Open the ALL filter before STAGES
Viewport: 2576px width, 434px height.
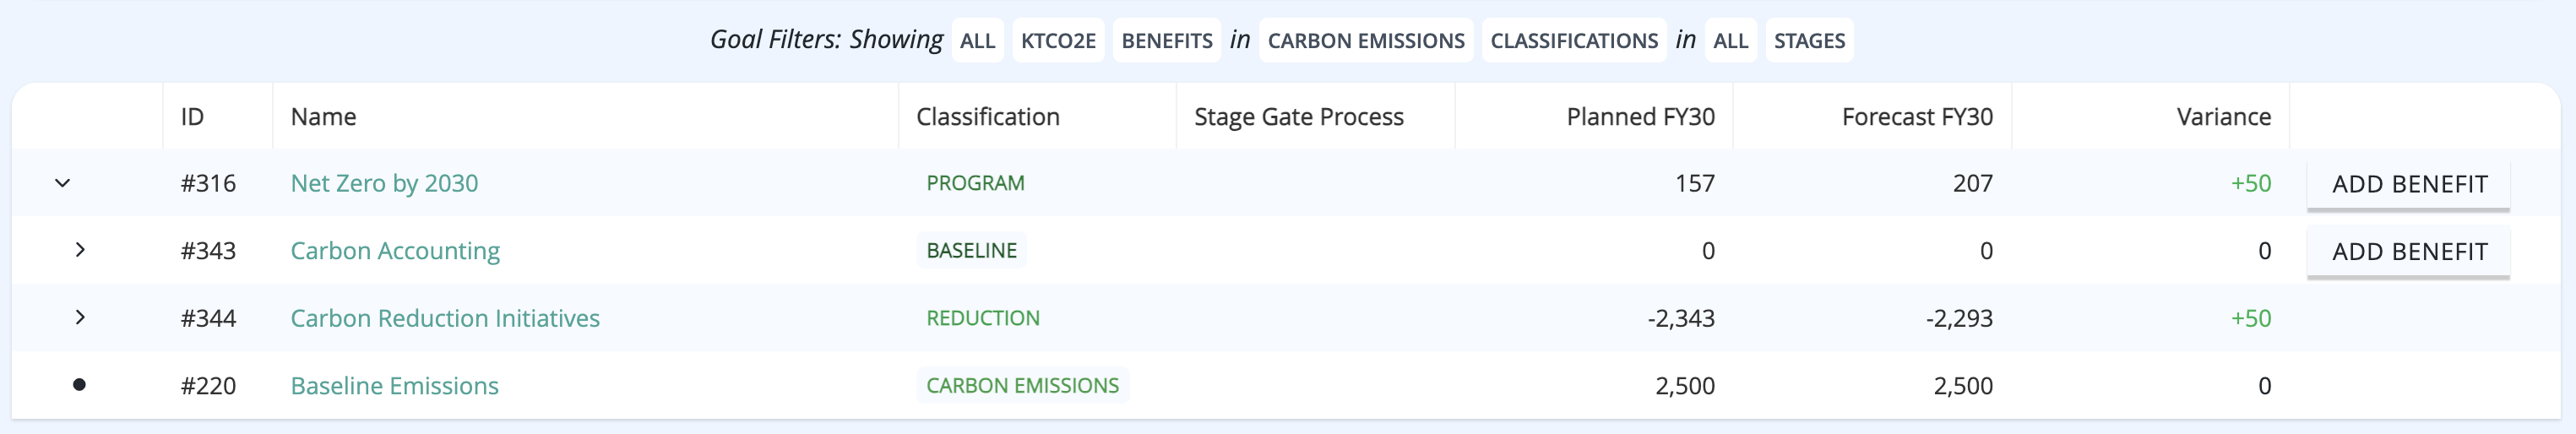[x=1730, y=41]
